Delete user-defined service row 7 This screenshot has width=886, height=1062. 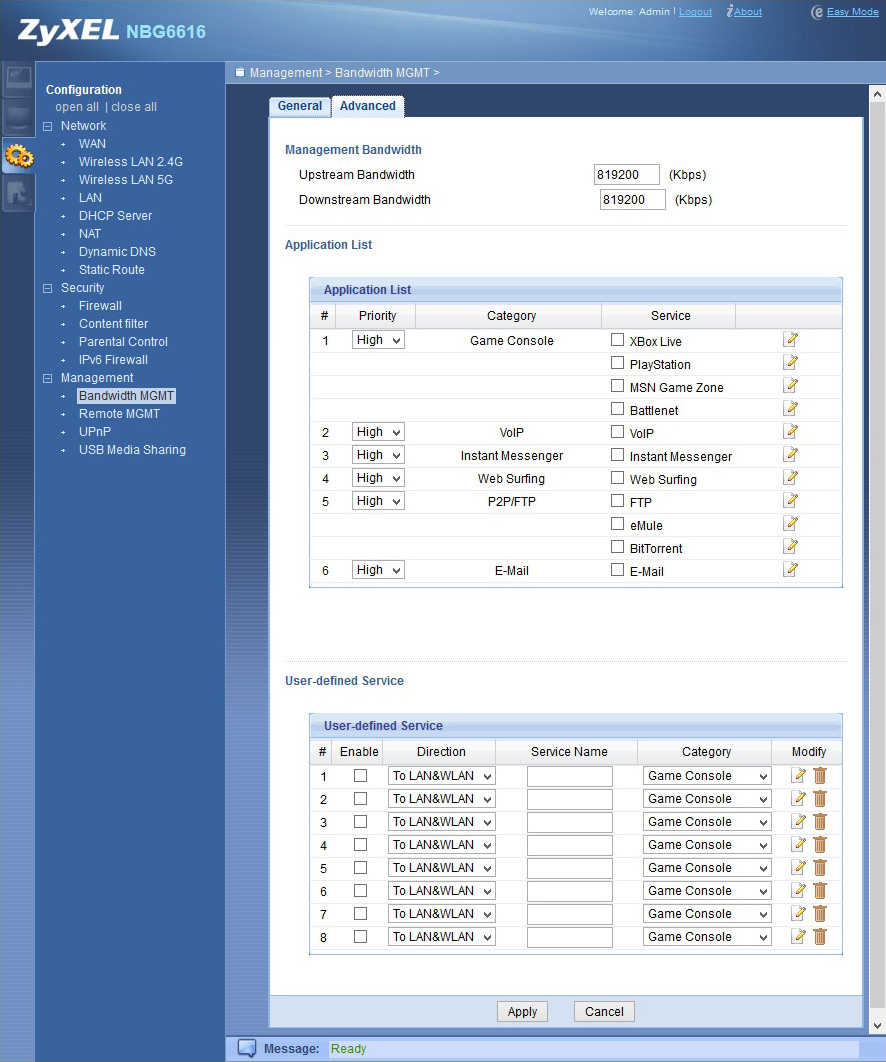(820, 914)
